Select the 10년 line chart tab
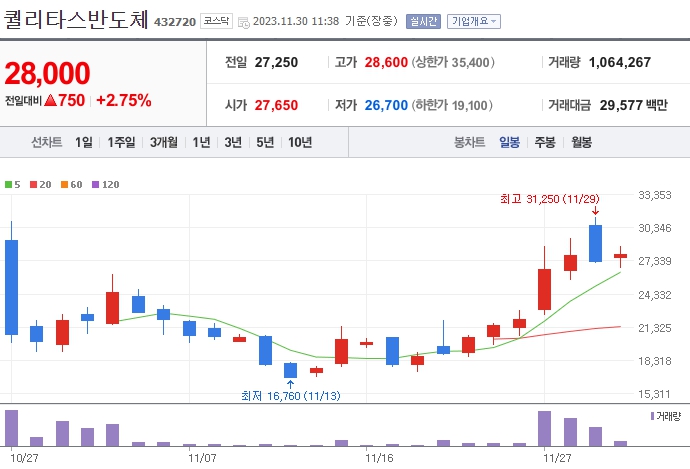This screenshot has height=469, width=690. tap(300, 142)
